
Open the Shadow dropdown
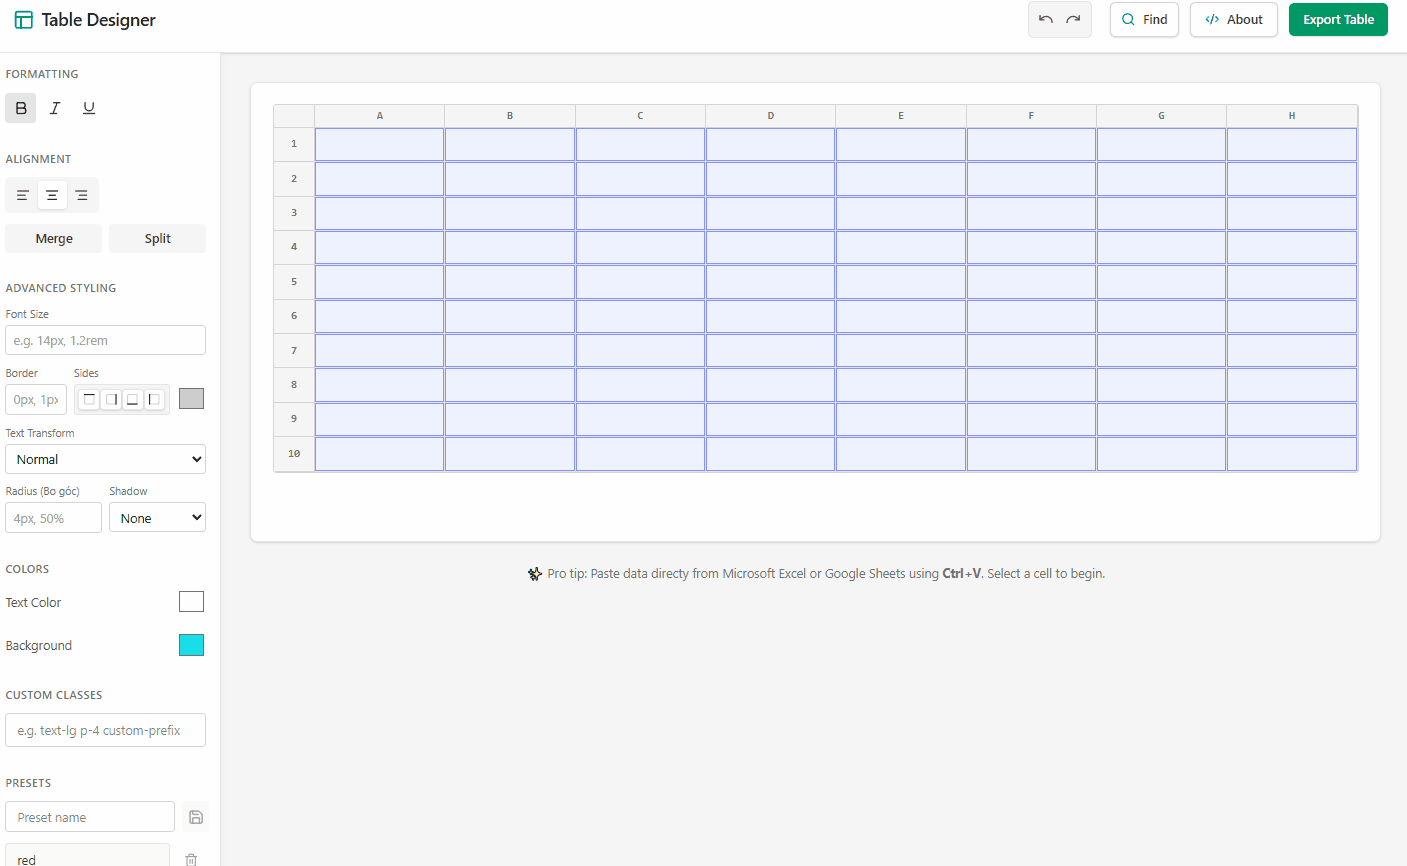pyautogui.click(x=157, y=518)
